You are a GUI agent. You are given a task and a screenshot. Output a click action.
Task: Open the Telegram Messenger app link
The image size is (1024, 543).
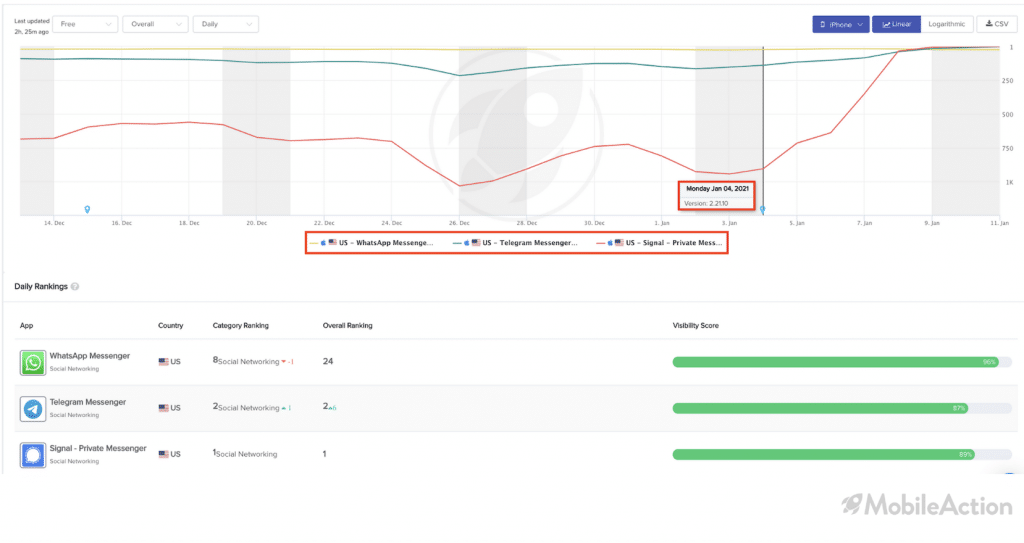(88, 402)
